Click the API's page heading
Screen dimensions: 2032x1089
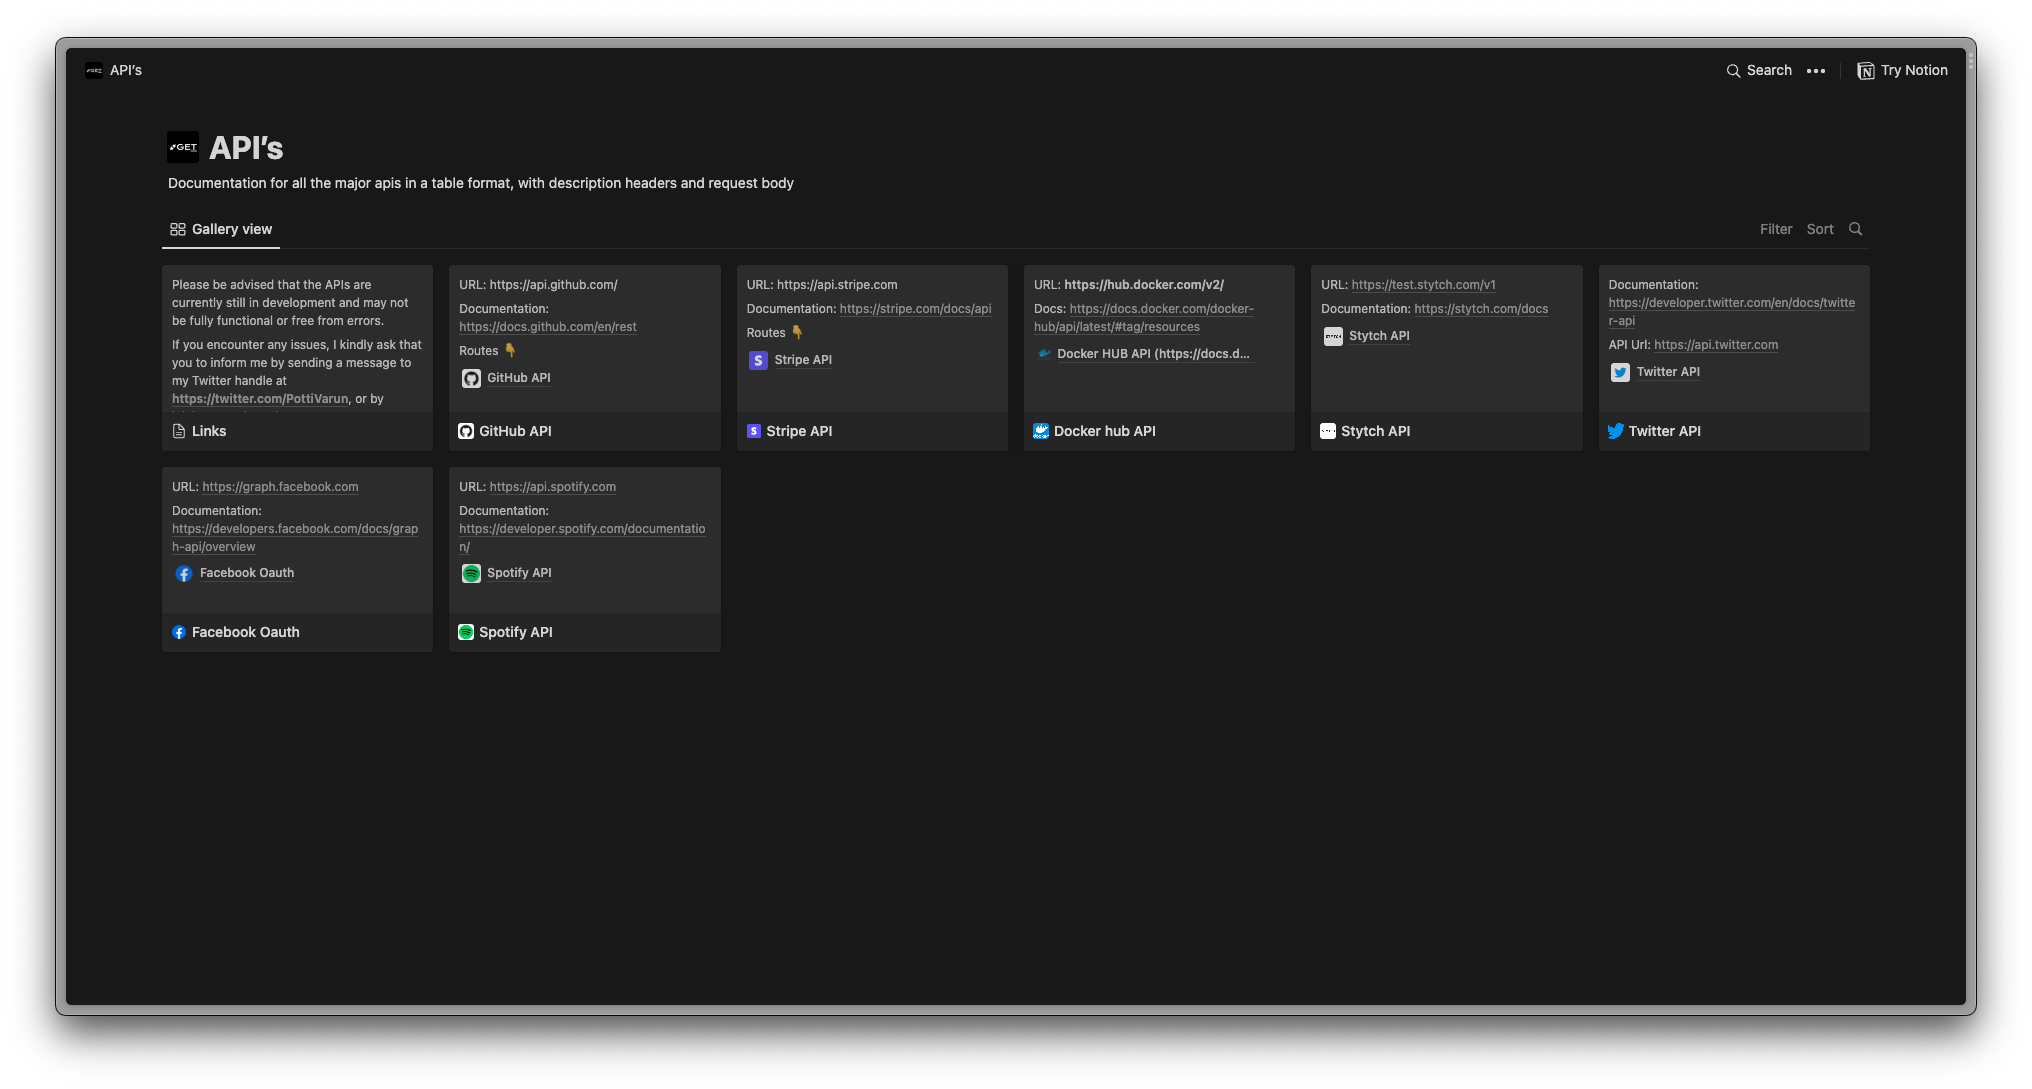pyautogui.click(x=246, y=148)
